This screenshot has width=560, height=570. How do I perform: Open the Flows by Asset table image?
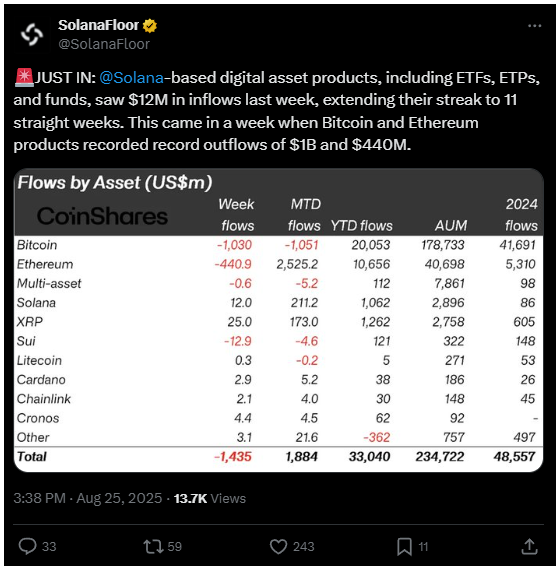tap(279, 320)
